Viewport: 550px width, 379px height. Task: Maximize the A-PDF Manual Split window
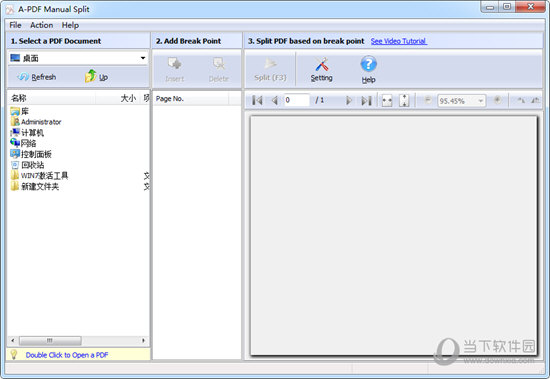pos(507,7)
